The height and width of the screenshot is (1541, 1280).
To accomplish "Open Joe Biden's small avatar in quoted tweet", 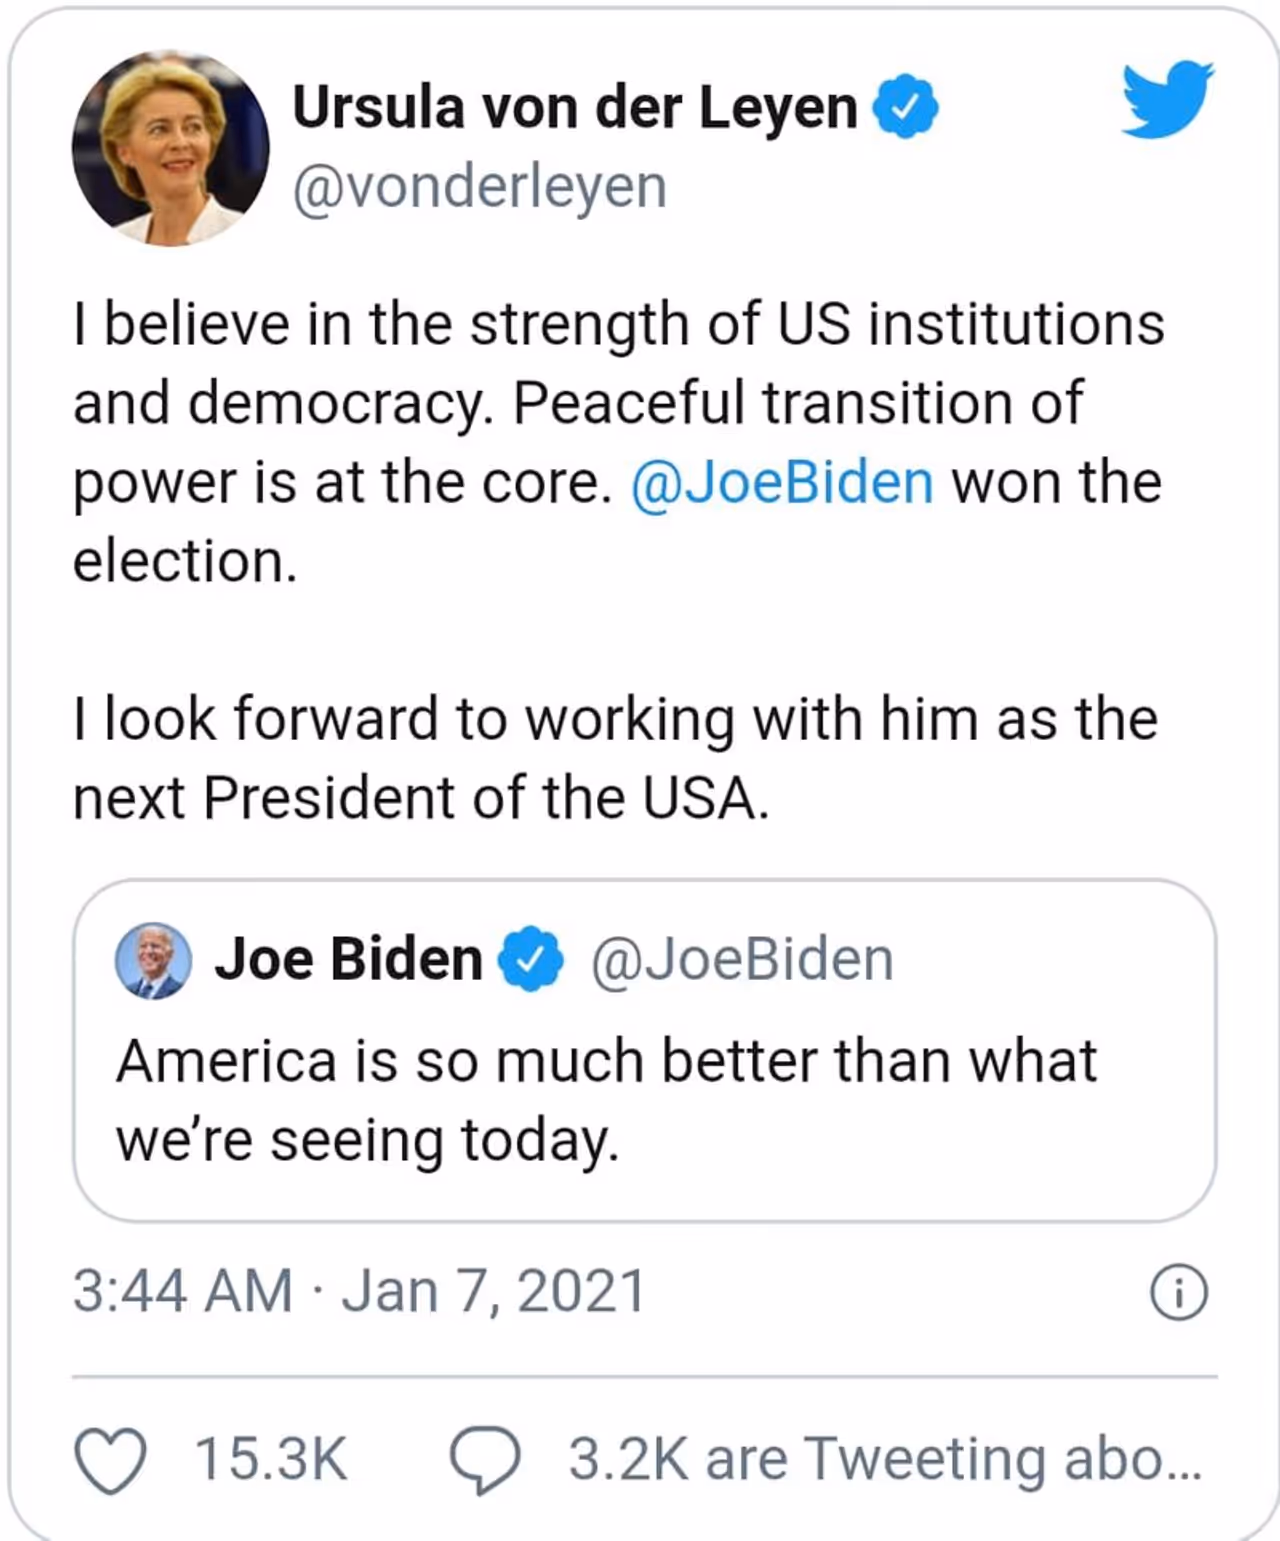I will click(x=153, y=960).
